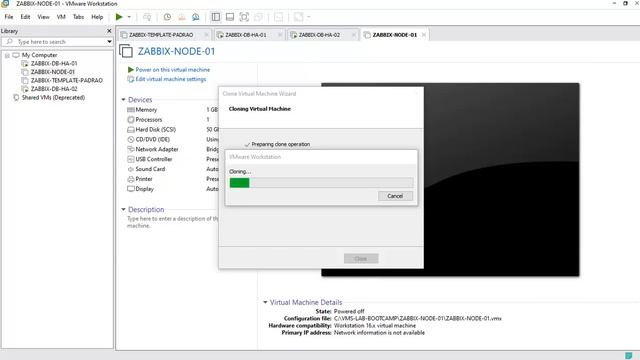Screen dimensions: 640x360
Task: Switch to the ZABBIX-NODE-01 tab
Action: pyautogui.click(x=395, y=35)
